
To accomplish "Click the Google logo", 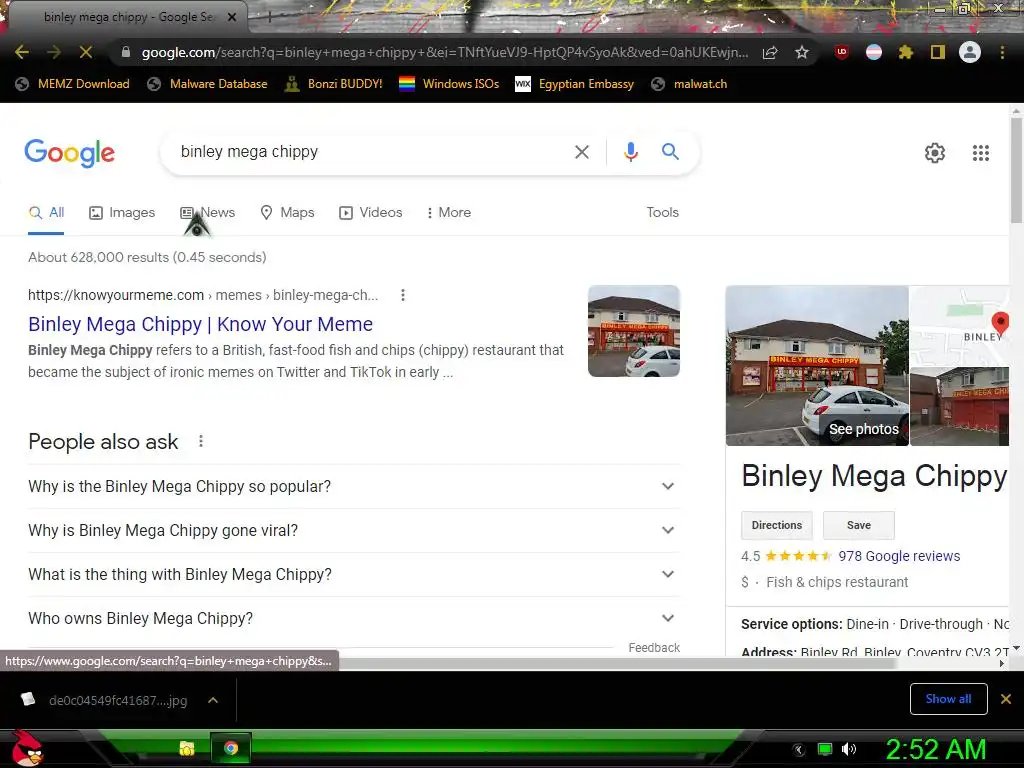I will (69, 153).
